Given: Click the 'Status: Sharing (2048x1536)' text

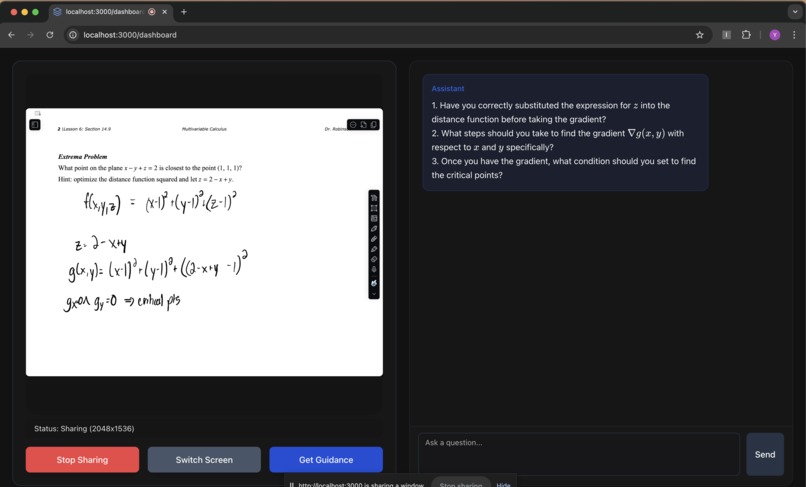Looking at the screenshot, I should (x=84, y=428).
